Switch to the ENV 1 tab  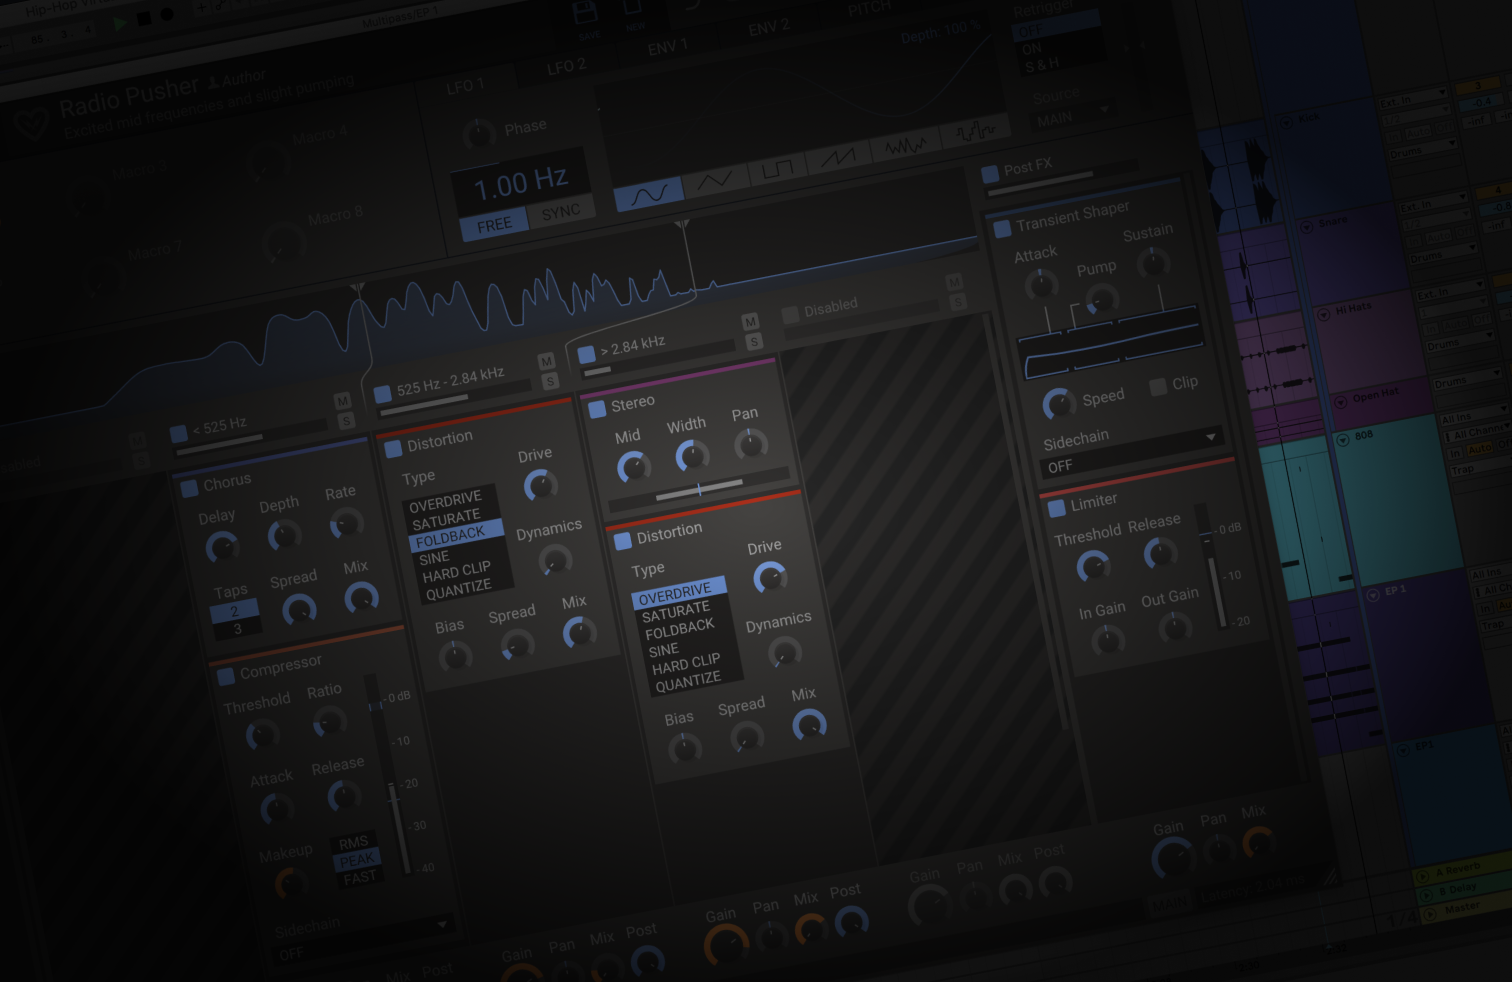pyautogui.click(x=668, y=44)
